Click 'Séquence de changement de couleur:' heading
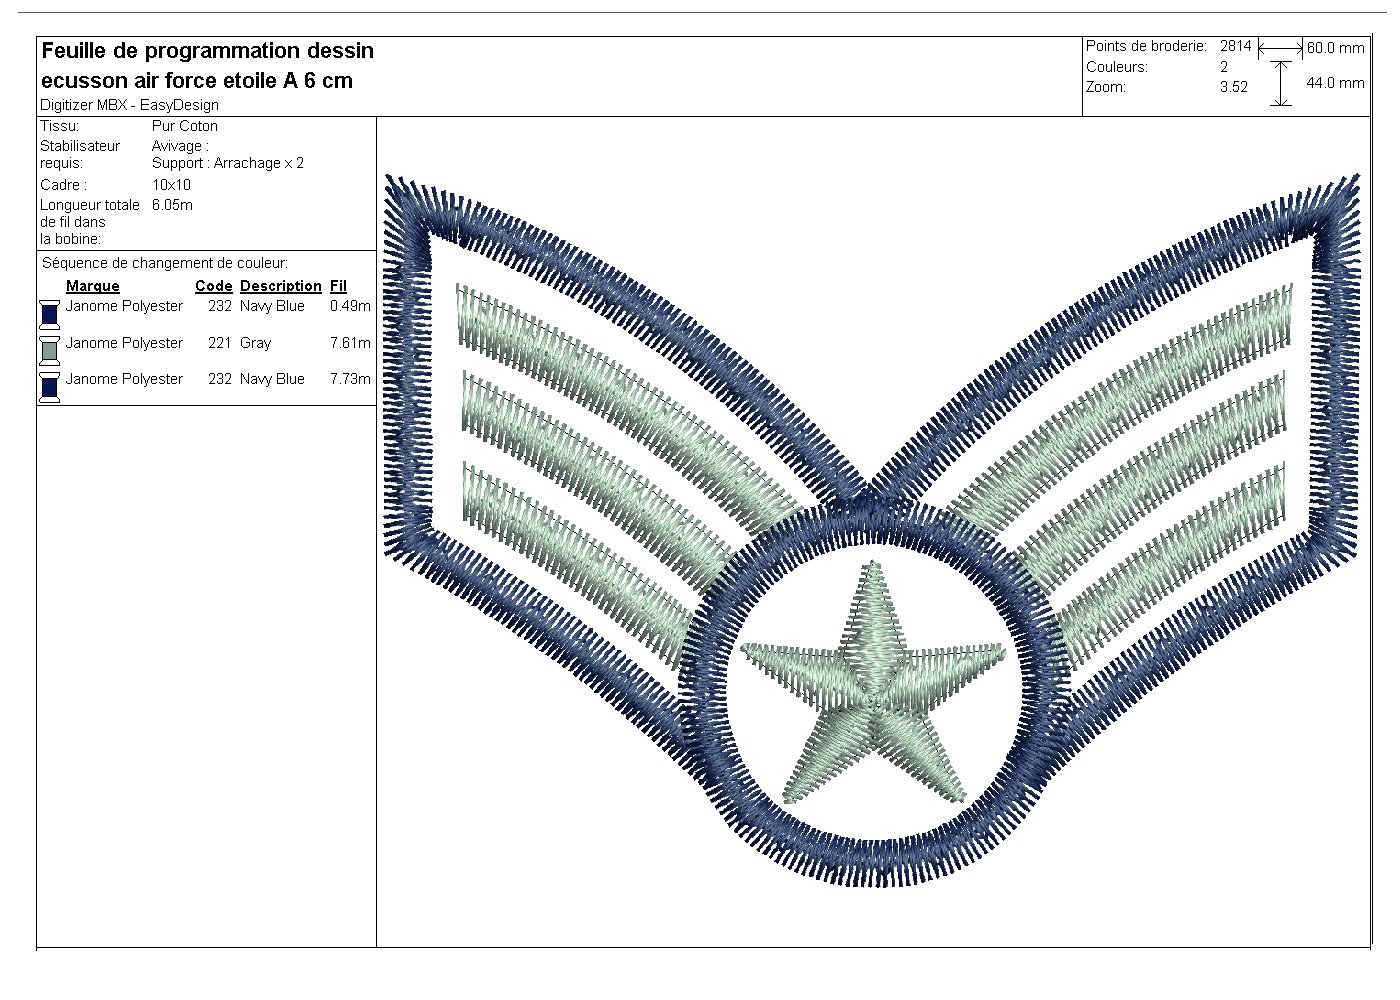1400x1000 pixels. [165, 263]
